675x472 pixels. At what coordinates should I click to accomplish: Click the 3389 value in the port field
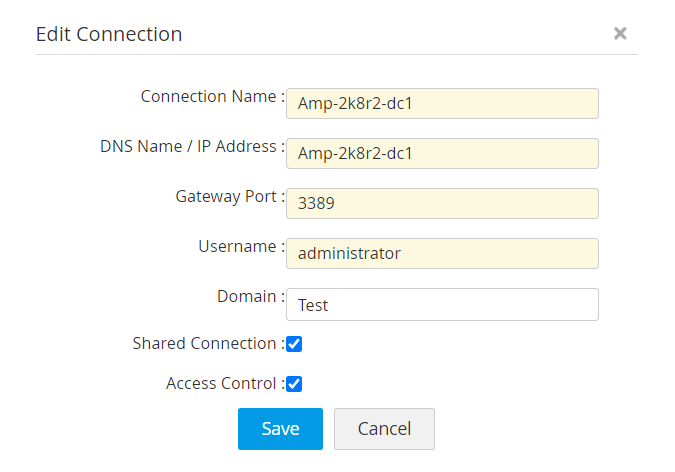point(316,204)
